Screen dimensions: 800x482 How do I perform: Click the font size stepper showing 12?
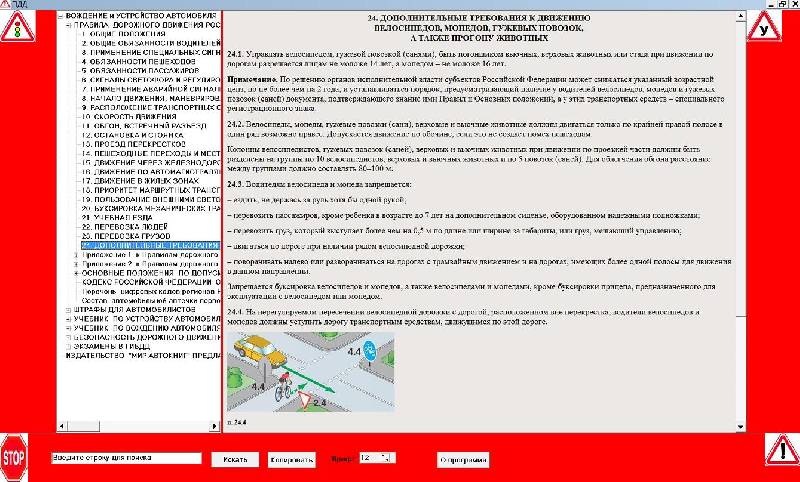tap(378, 458)
